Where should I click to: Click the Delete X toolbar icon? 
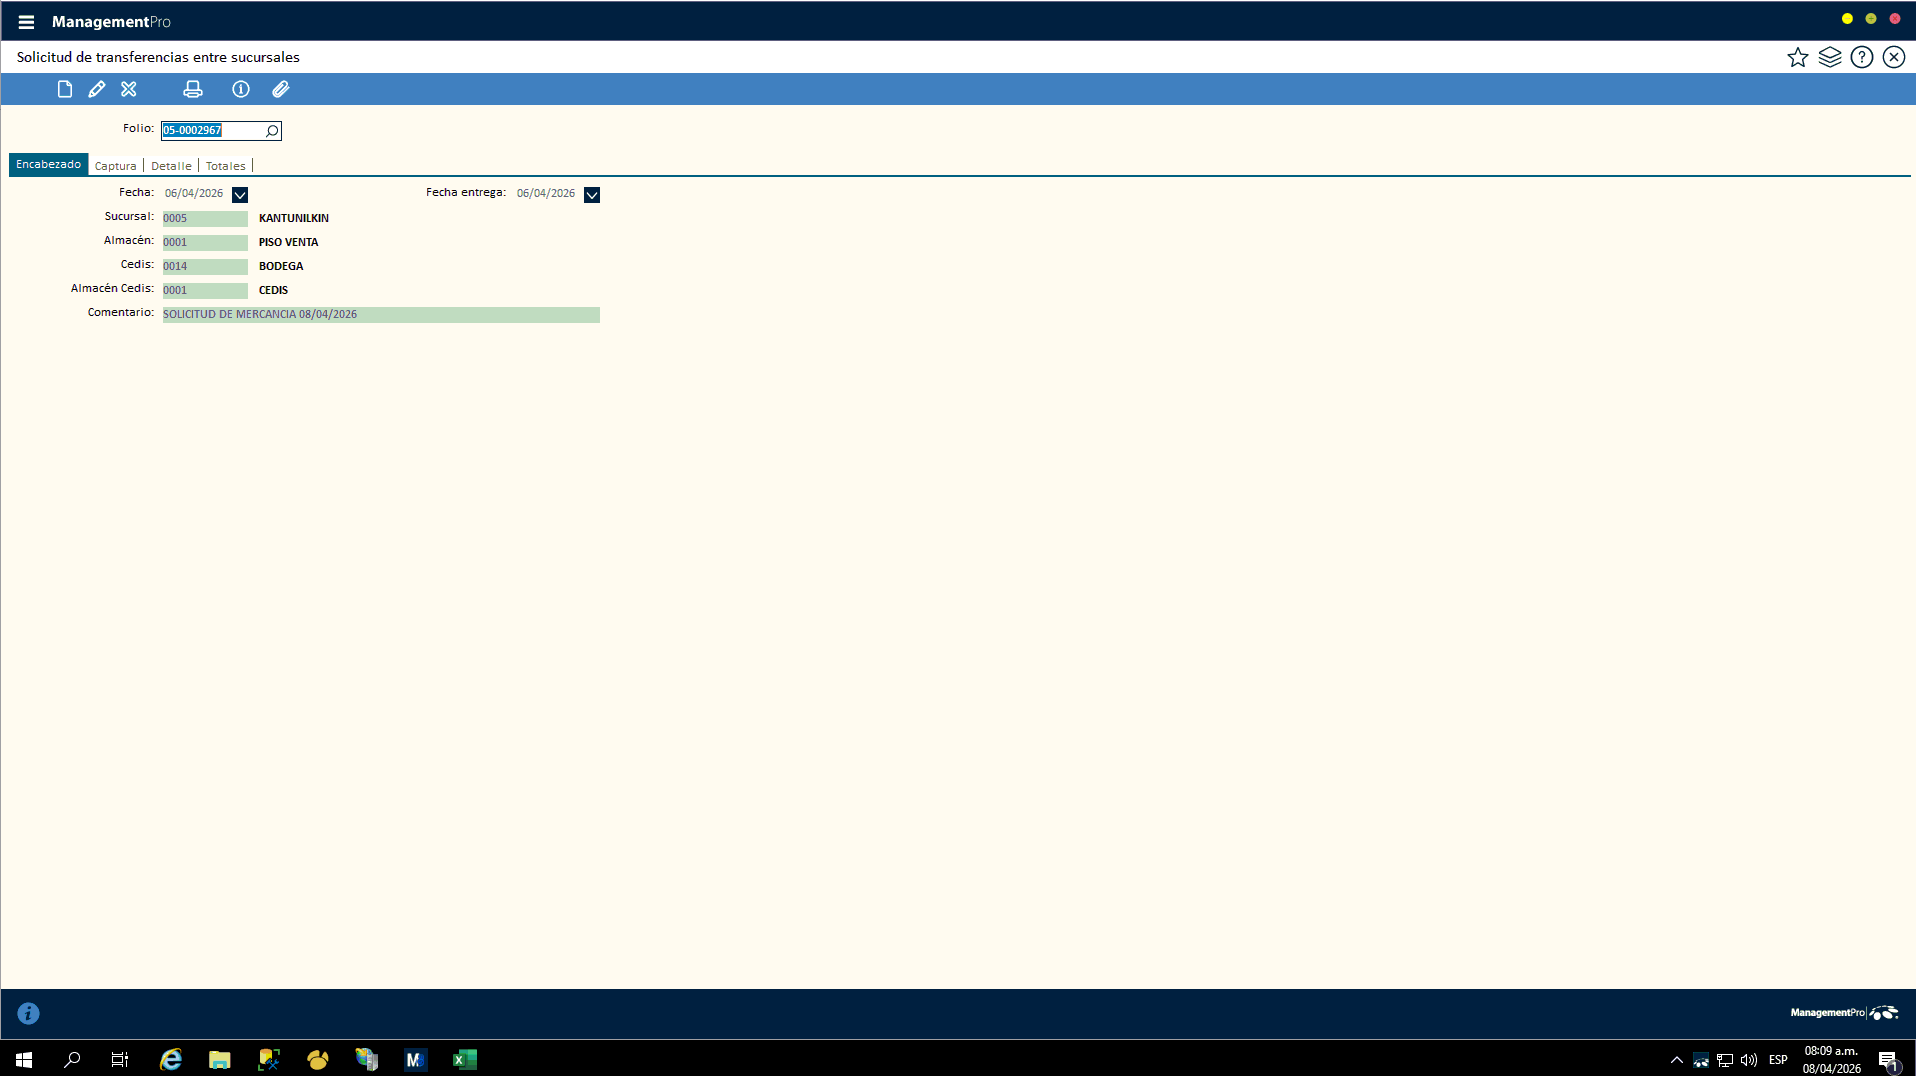(x=129, y=89)
